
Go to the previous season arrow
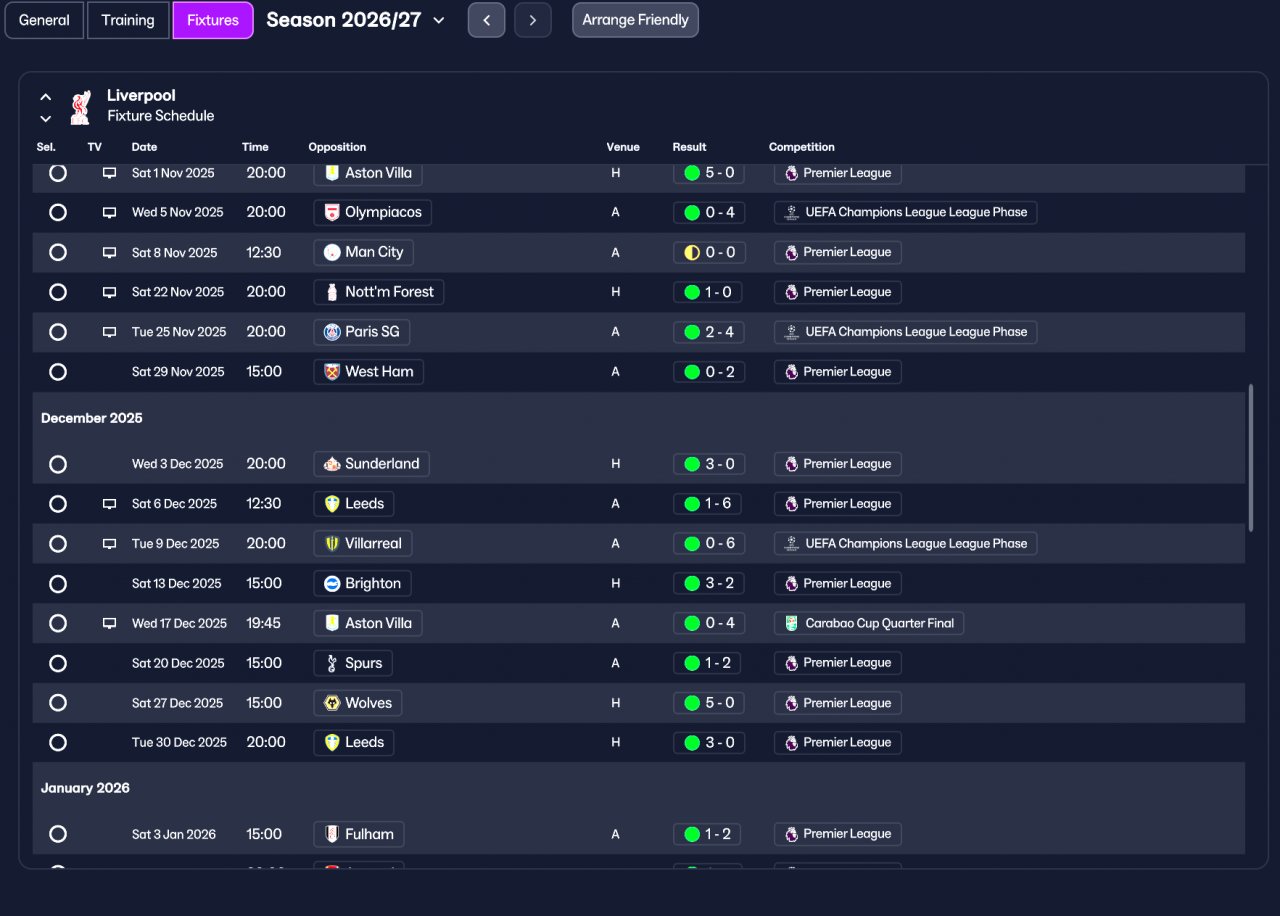(486, 20)
